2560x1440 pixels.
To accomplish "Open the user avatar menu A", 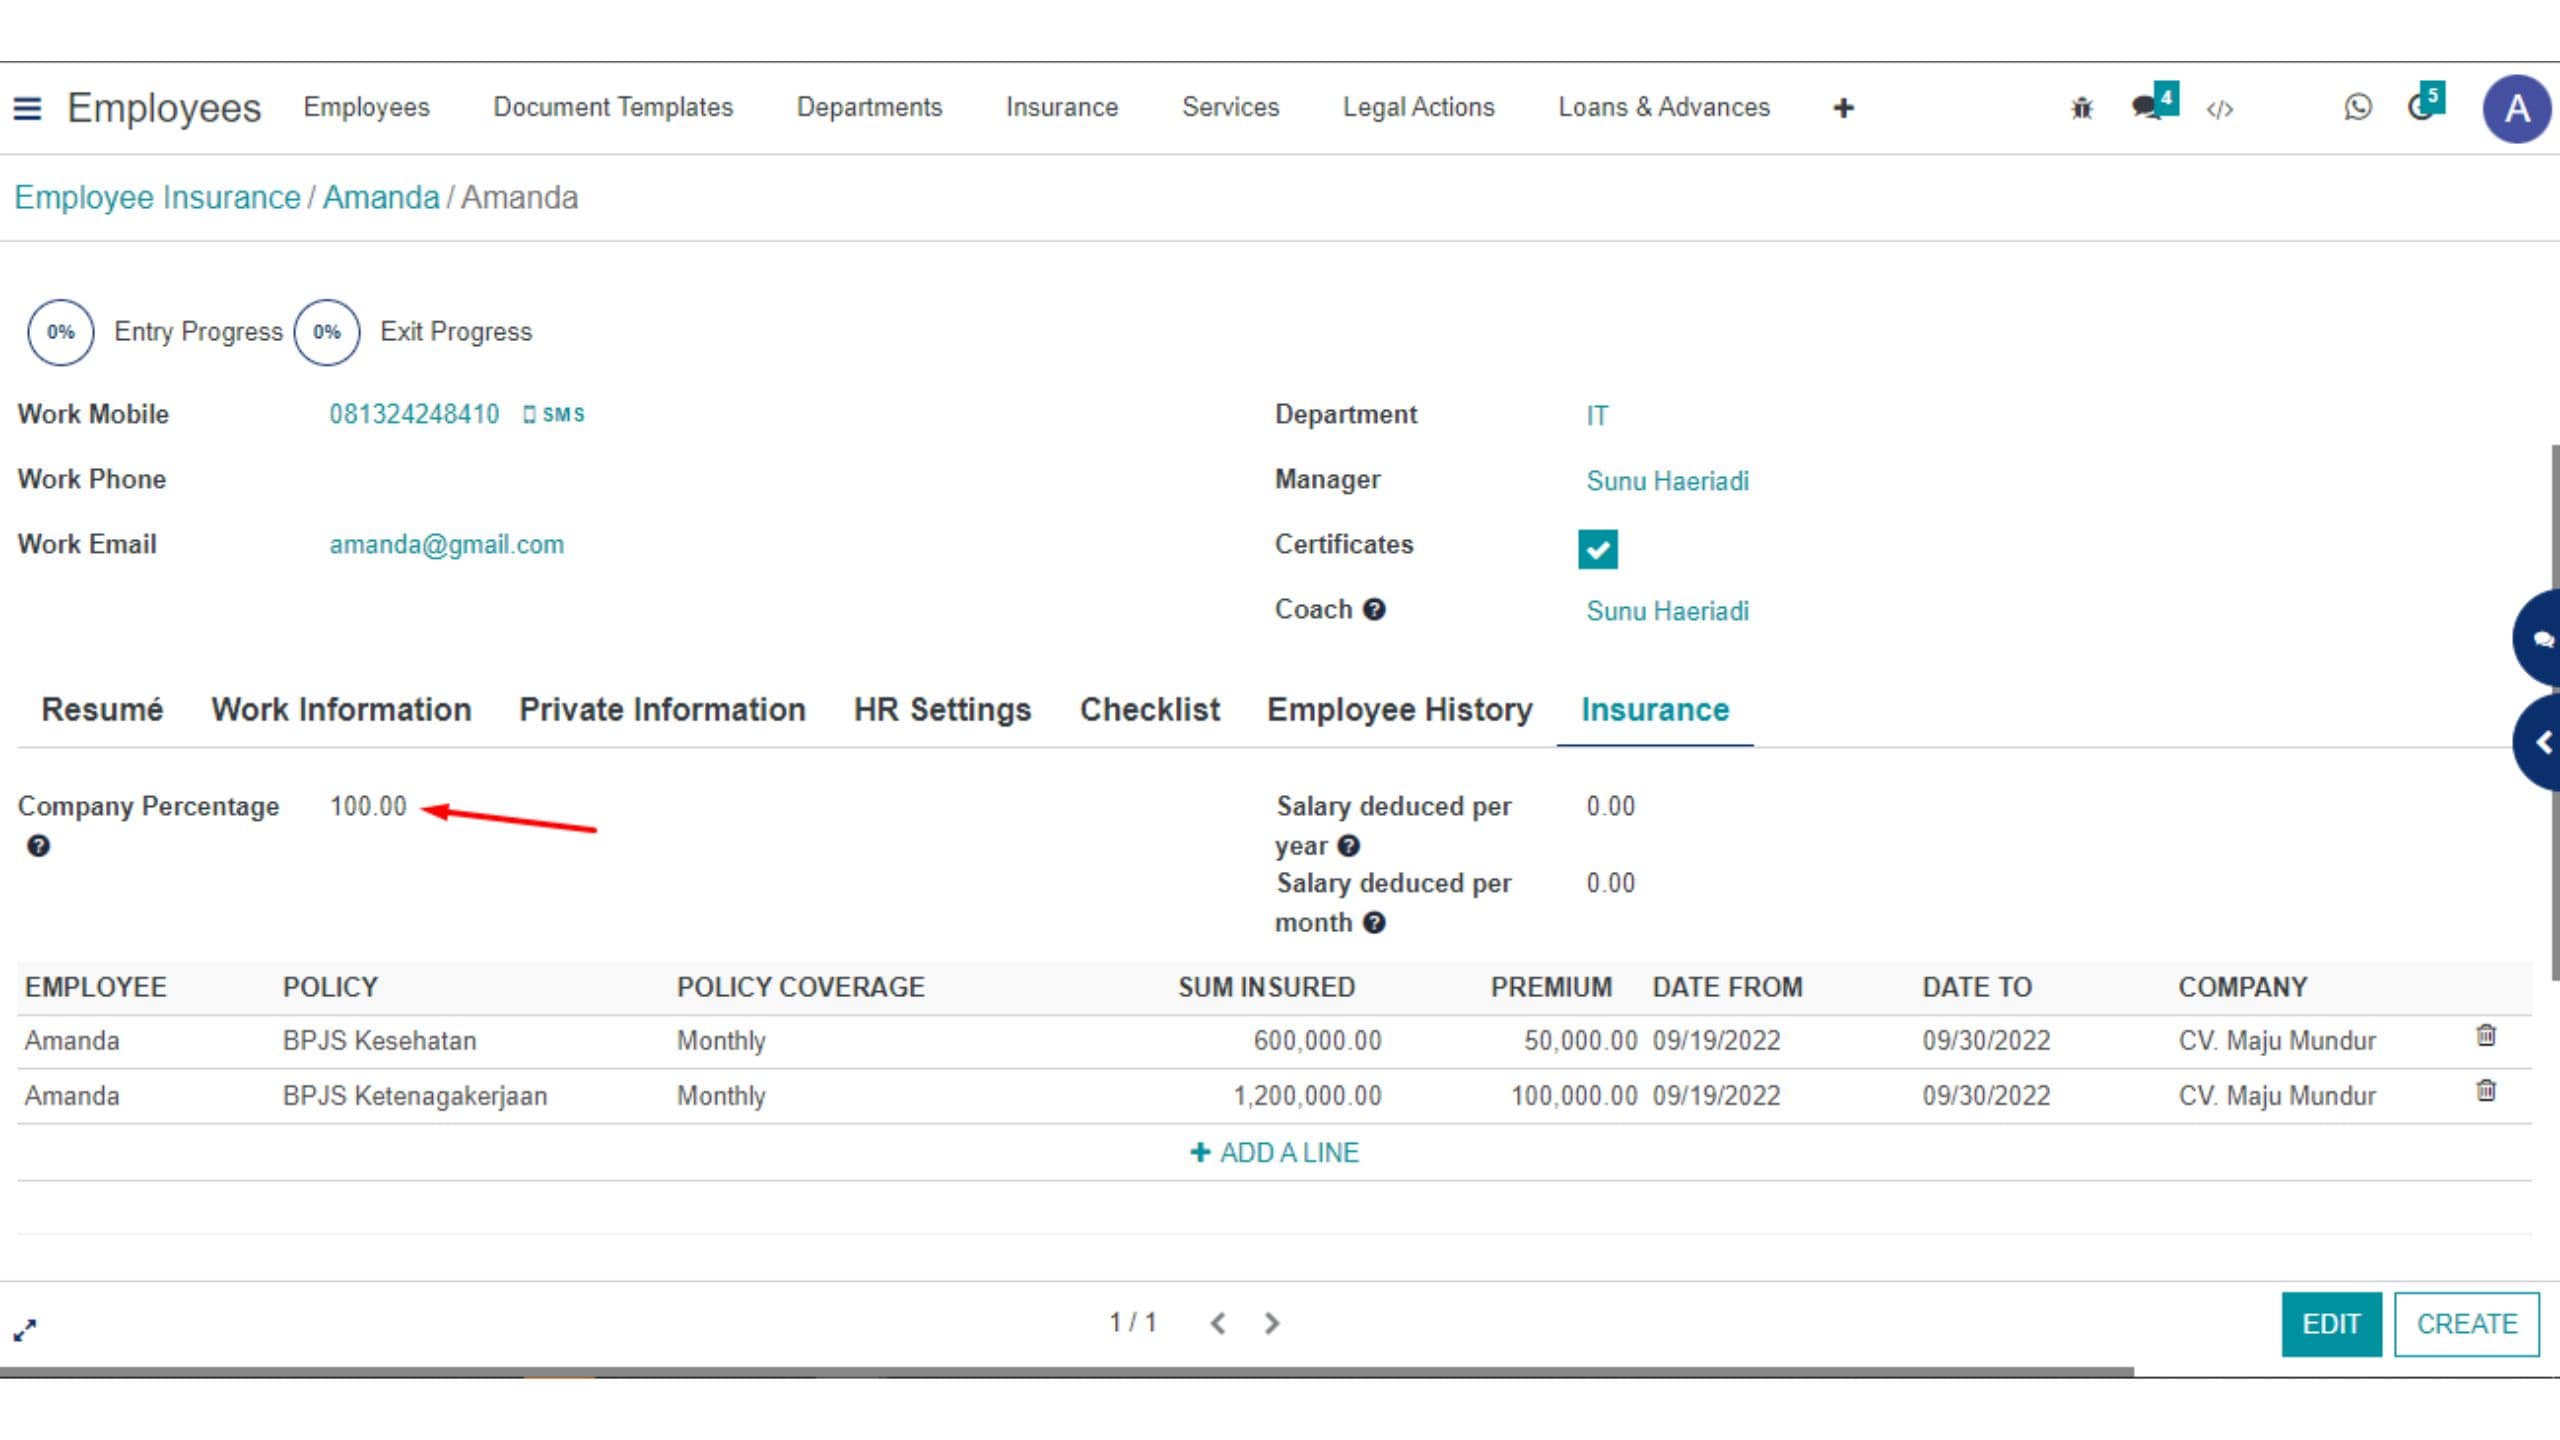I will (x=2516, y=109).
